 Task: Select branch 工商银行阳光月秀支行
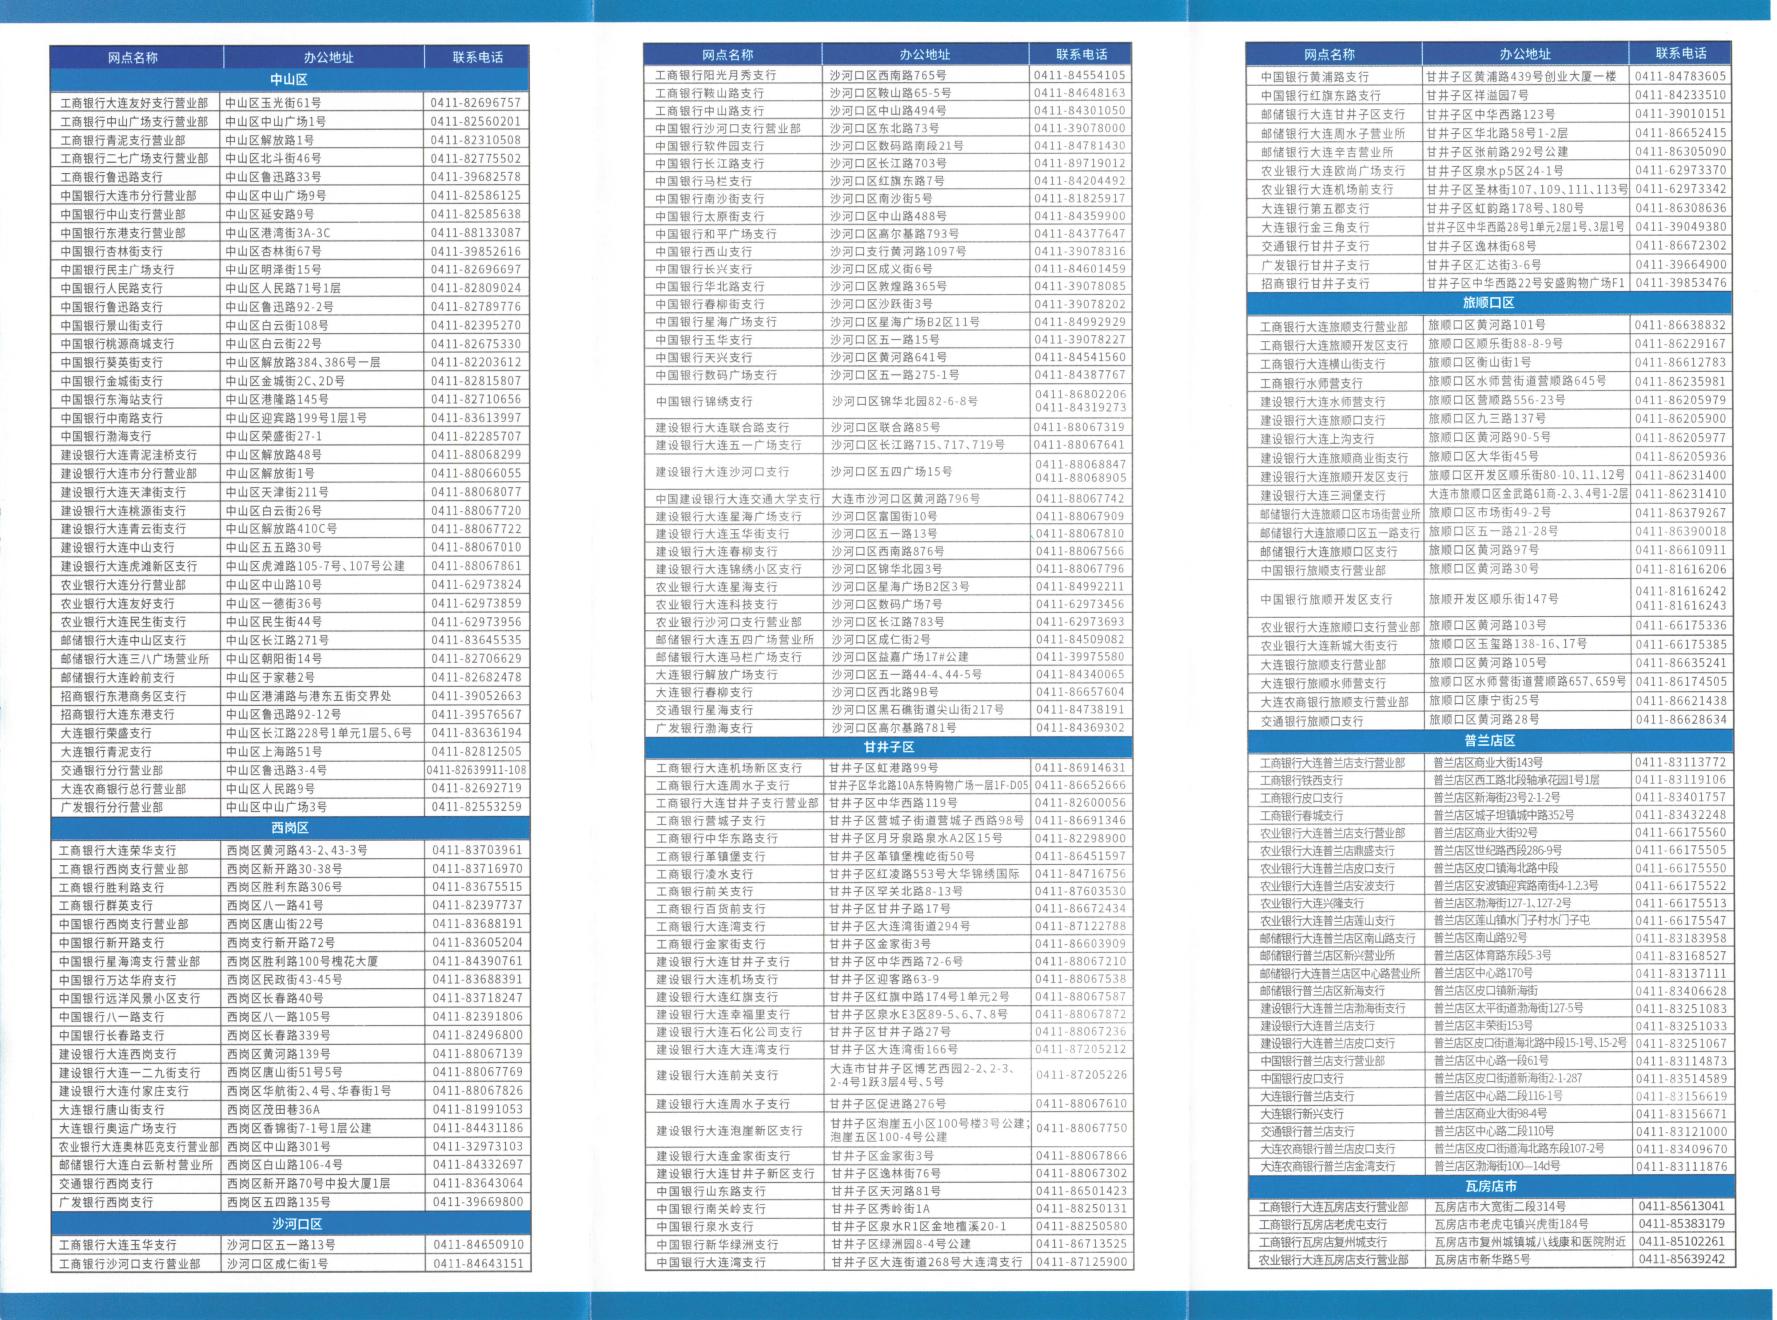click(716, 75)
